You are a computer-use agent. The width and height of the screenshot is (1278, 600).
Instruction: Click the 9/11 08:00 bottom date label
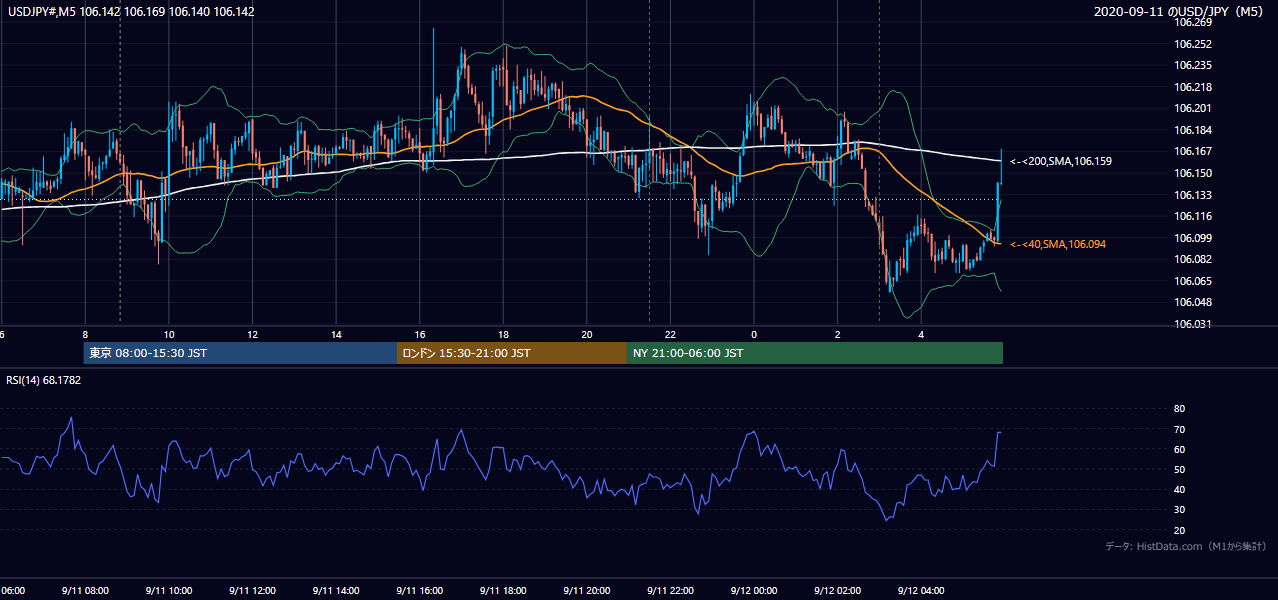pyautogui.click(x=84, y=590)
